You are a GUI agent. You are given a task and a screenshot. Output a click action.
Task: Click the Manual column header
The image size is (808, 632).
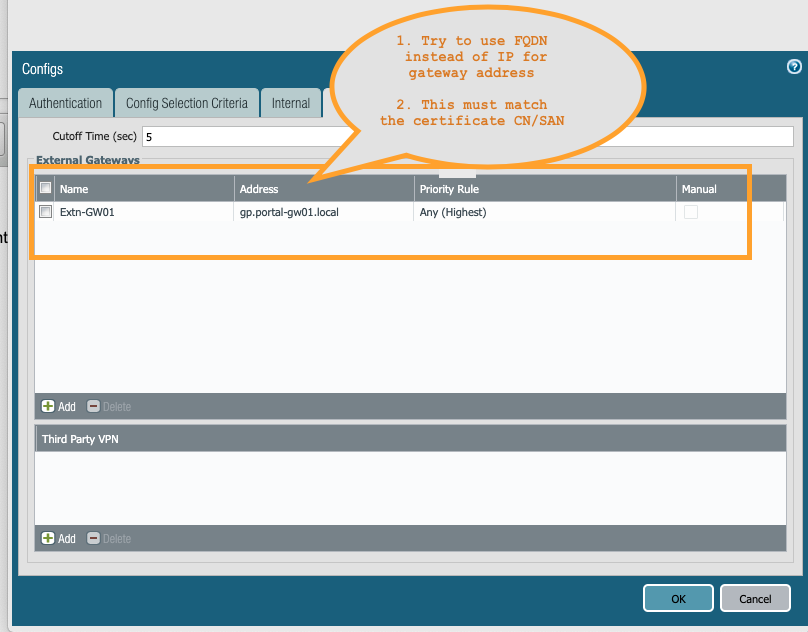coord(700,188)
